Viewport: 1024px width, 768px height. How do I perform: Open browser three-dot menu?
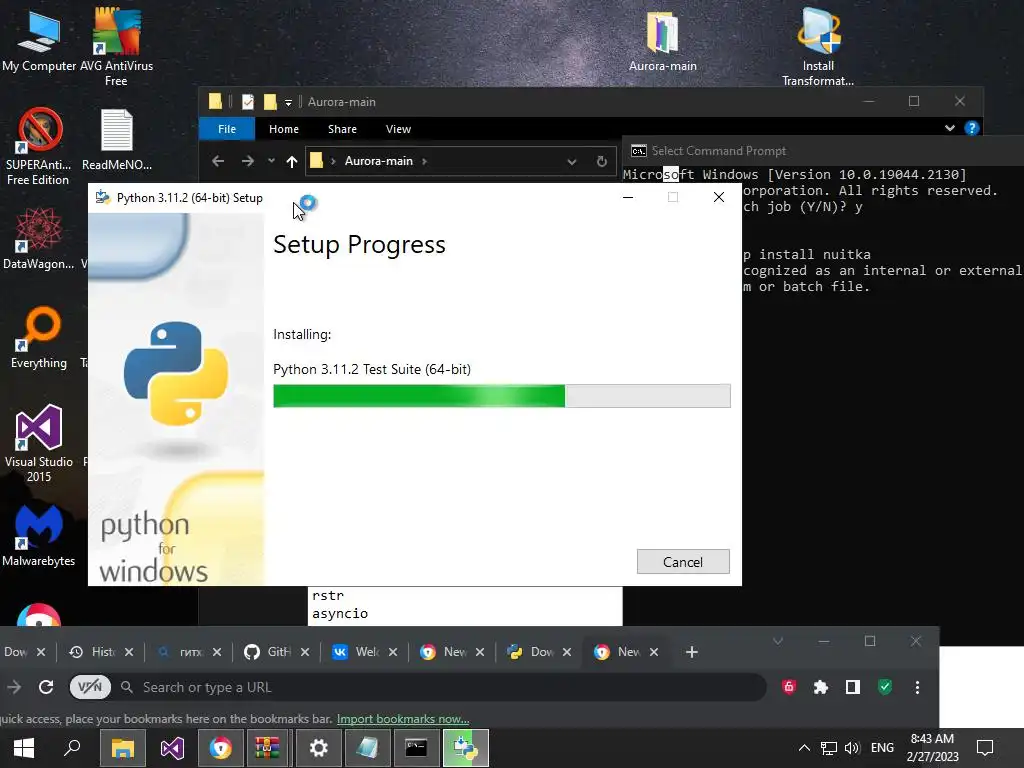tap(917, 687)
